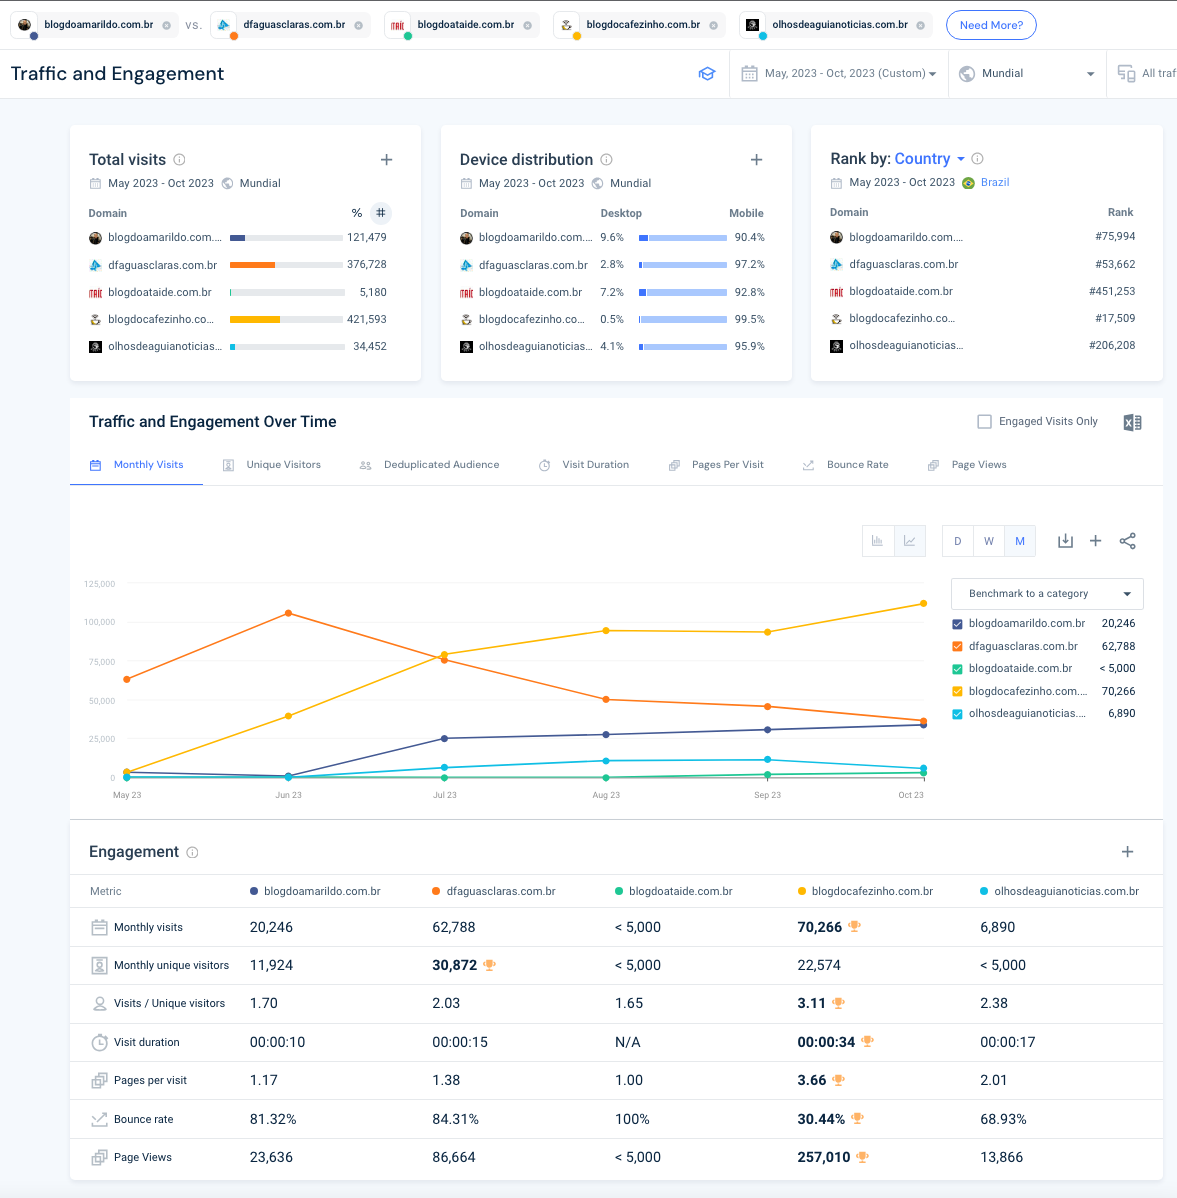Viewport: 1177px width, 1198px height.
Task: Show Total visits as numbers (#)
Action: 381,213
